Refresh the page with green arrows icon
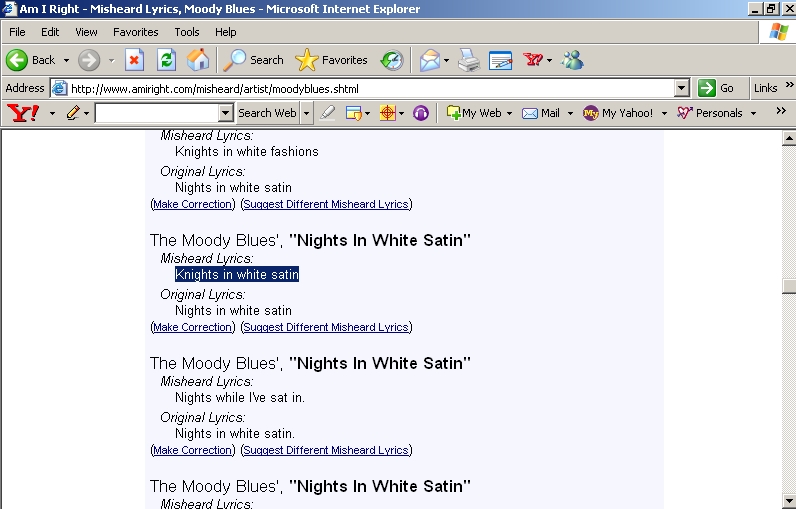 pyautogui.click(x=166, y=60)
